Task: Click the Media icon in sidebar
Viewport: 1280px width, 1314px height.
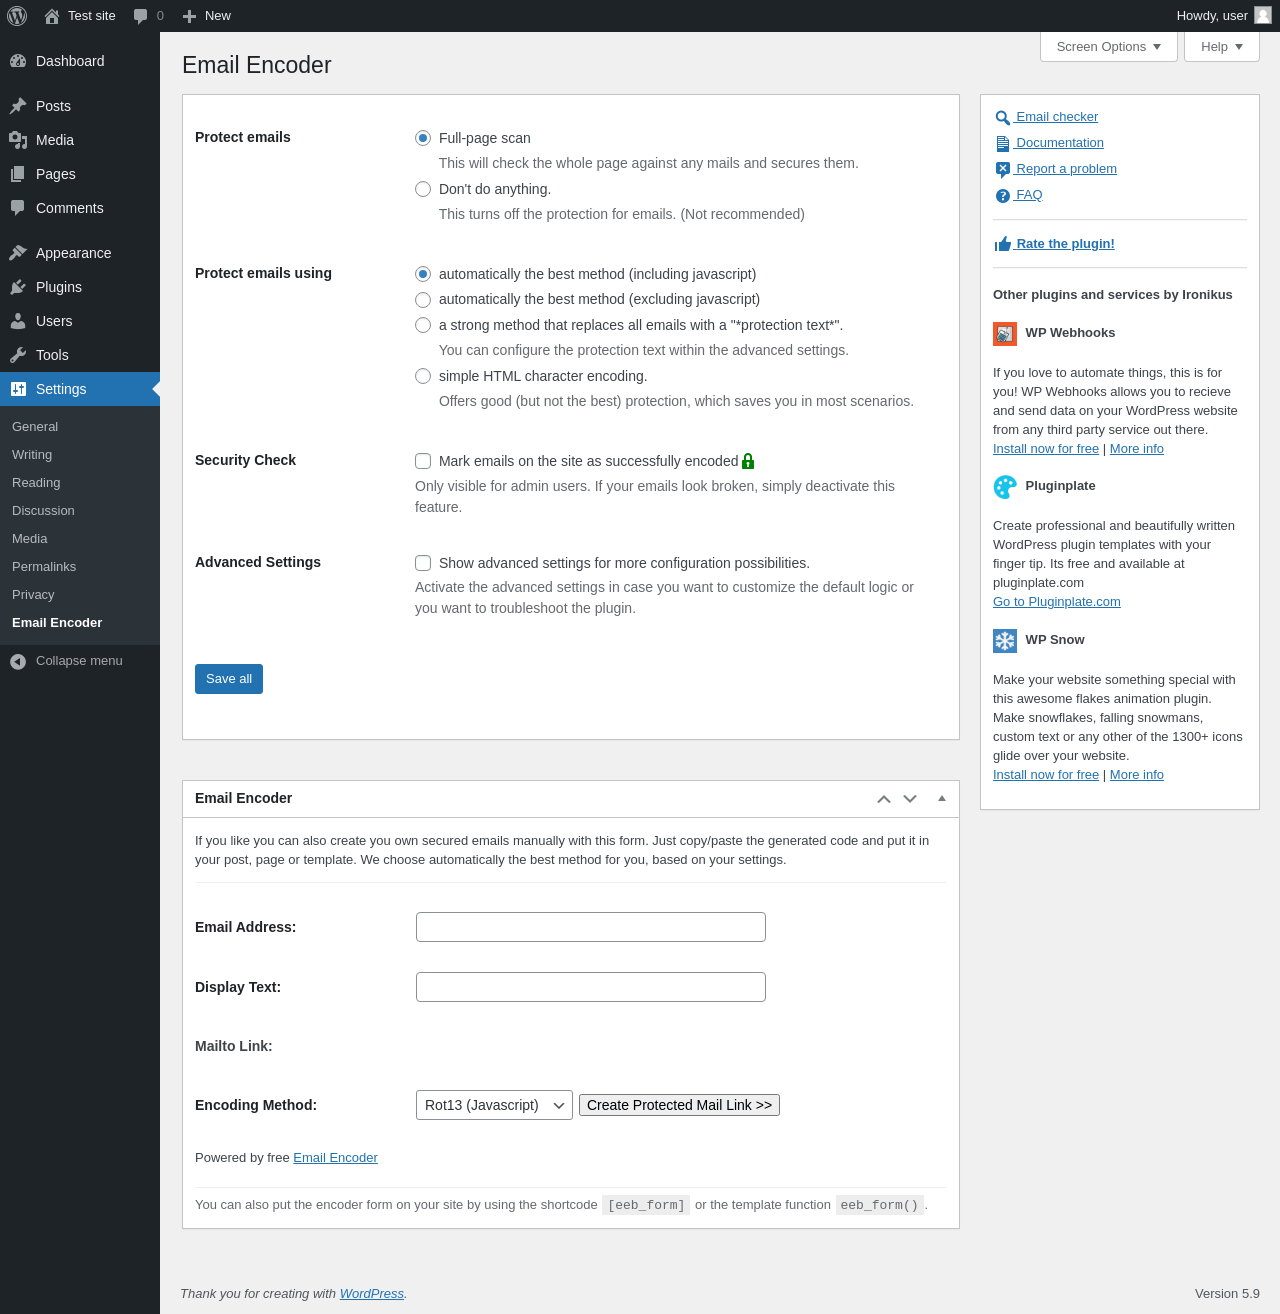Action: click(x=18, y=140)
